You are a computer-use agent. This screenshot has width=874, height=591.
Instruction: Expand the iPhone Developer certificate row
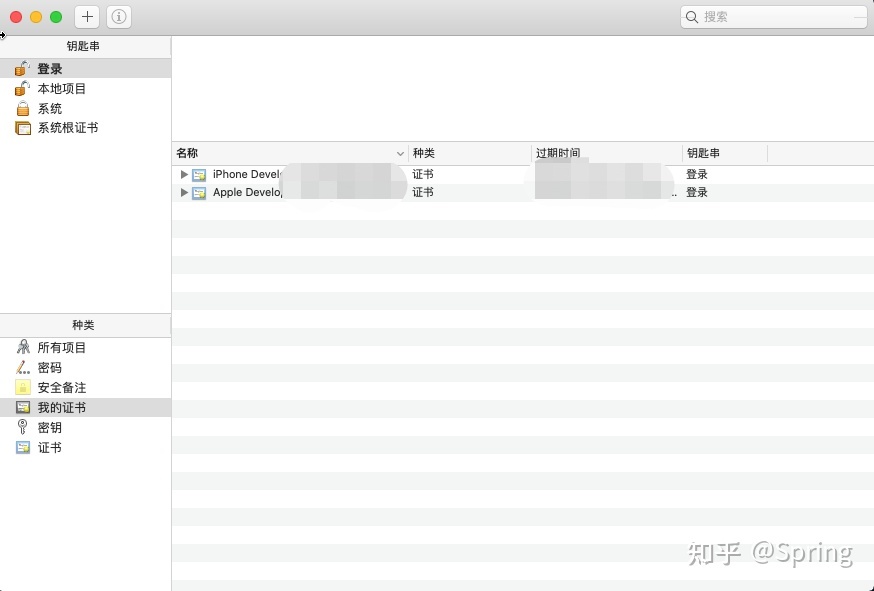point(184,175)
